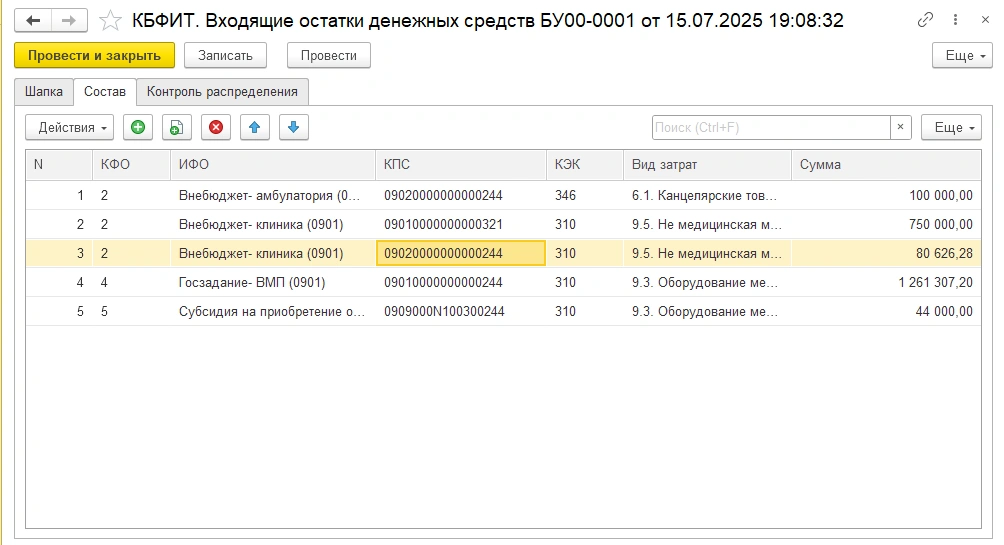Open the three-dot window menu
Screen dimensions: 1004x545
pyautogui.click(x=955, y=20)
